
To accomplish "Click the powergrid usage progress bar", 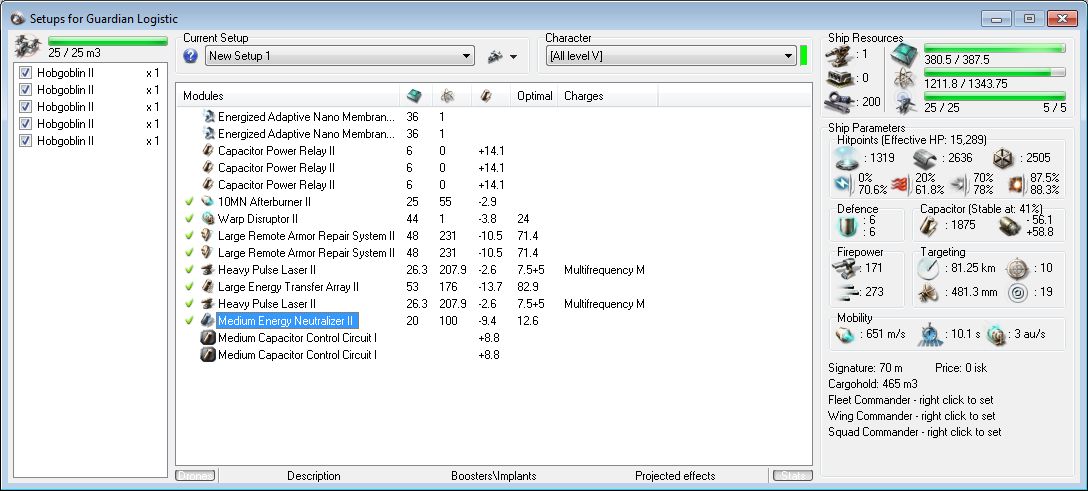I will [995, 72].
